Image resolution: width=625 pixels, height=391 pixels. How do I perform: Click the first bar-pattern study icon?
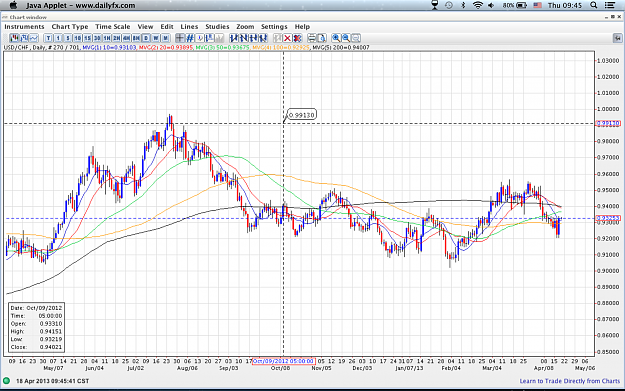pyautogui.click(x=234, y=38)
